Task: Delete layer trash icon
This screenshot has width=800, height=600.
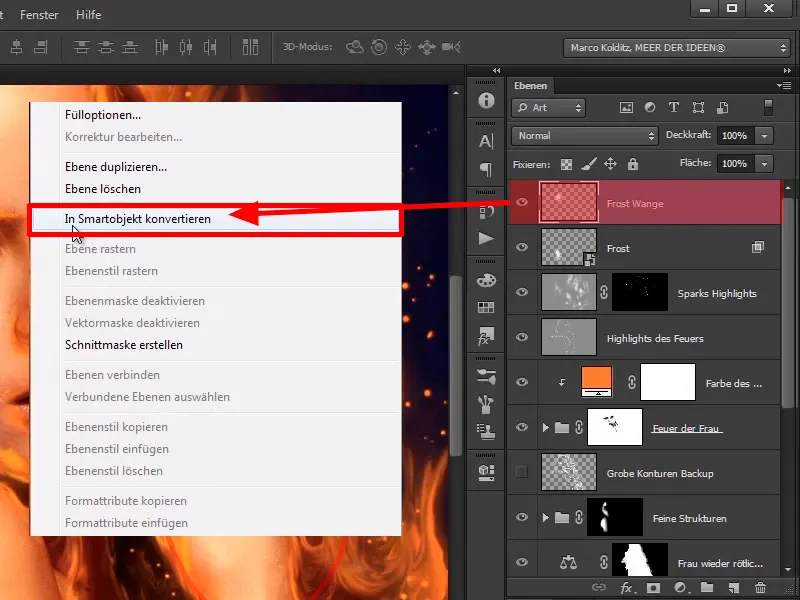Action: point(760,588)
